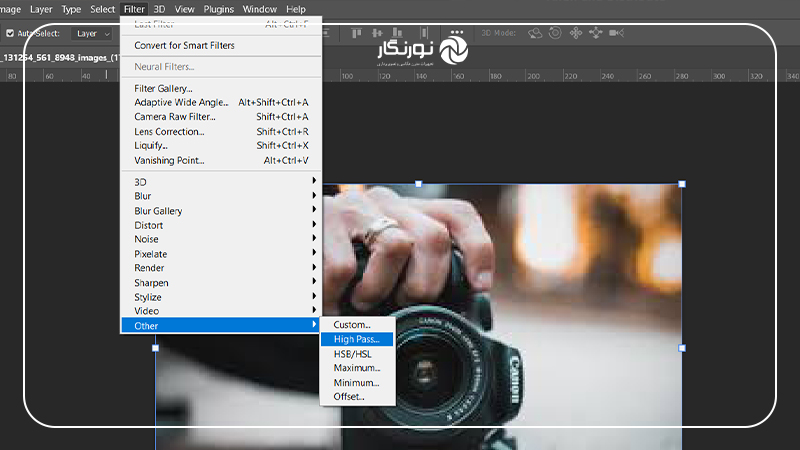The height and width of the screenshot is (450, 800).
Task: Expand the 3D filter submenu
Action: (x=221, y=182)
